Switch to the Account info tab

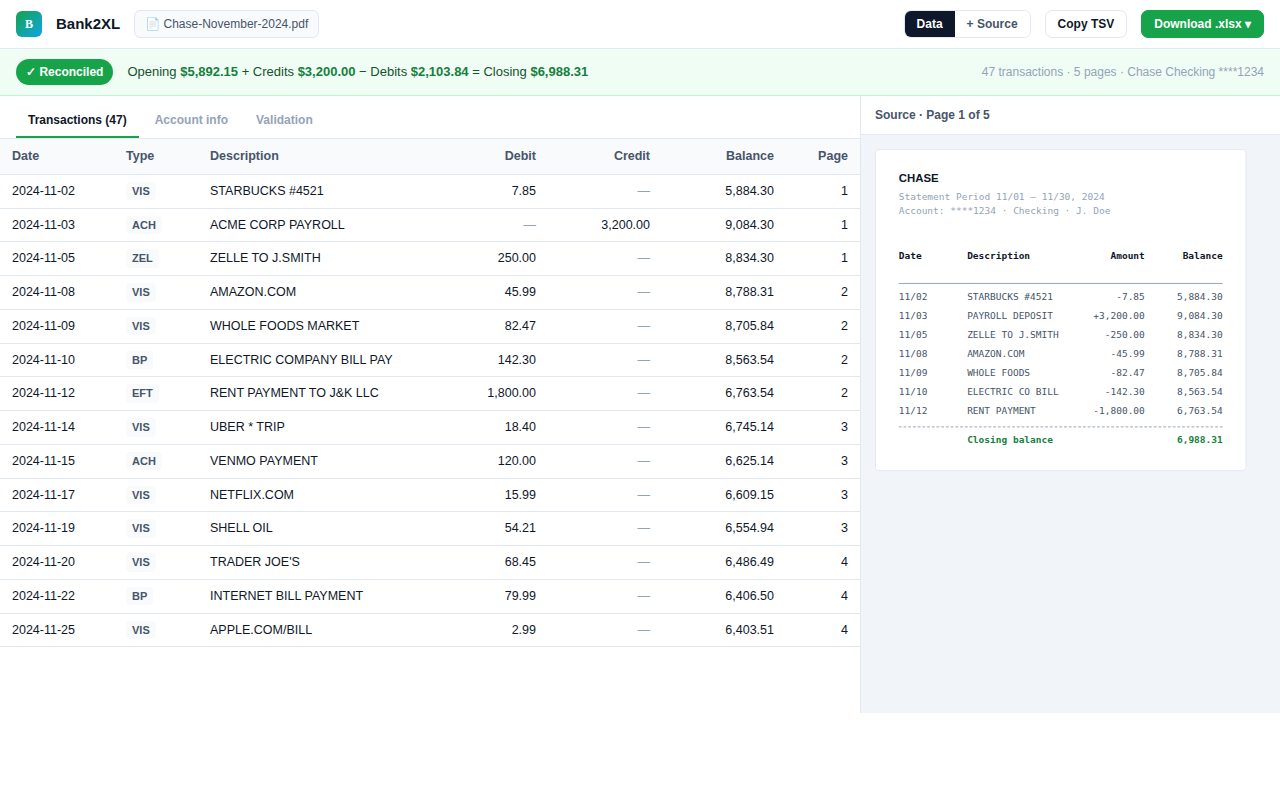pos(191,120)
